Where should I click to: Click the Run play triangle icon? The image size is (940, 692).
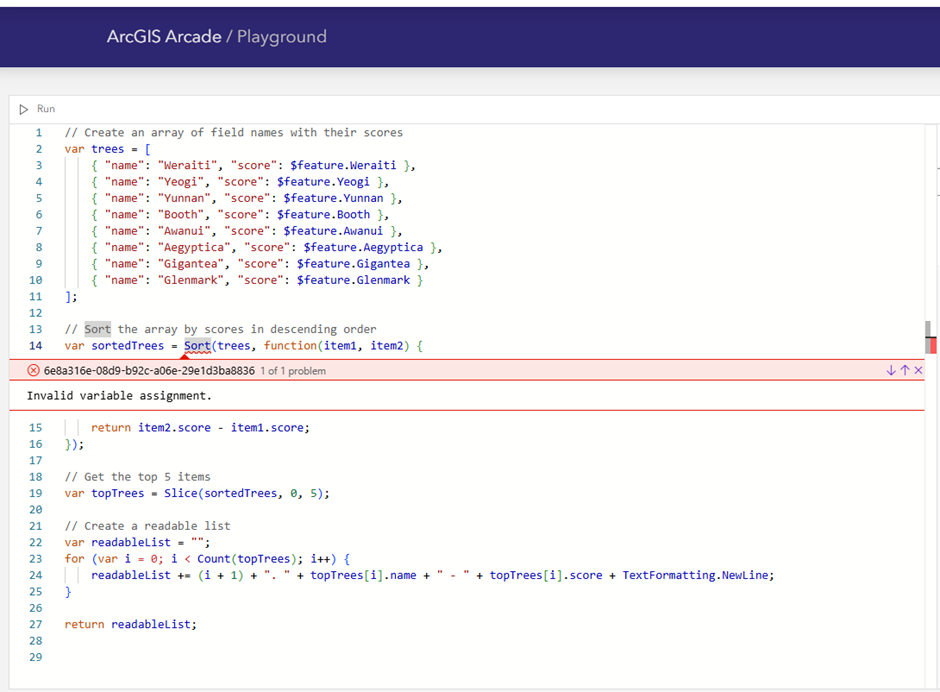point(23,109)
